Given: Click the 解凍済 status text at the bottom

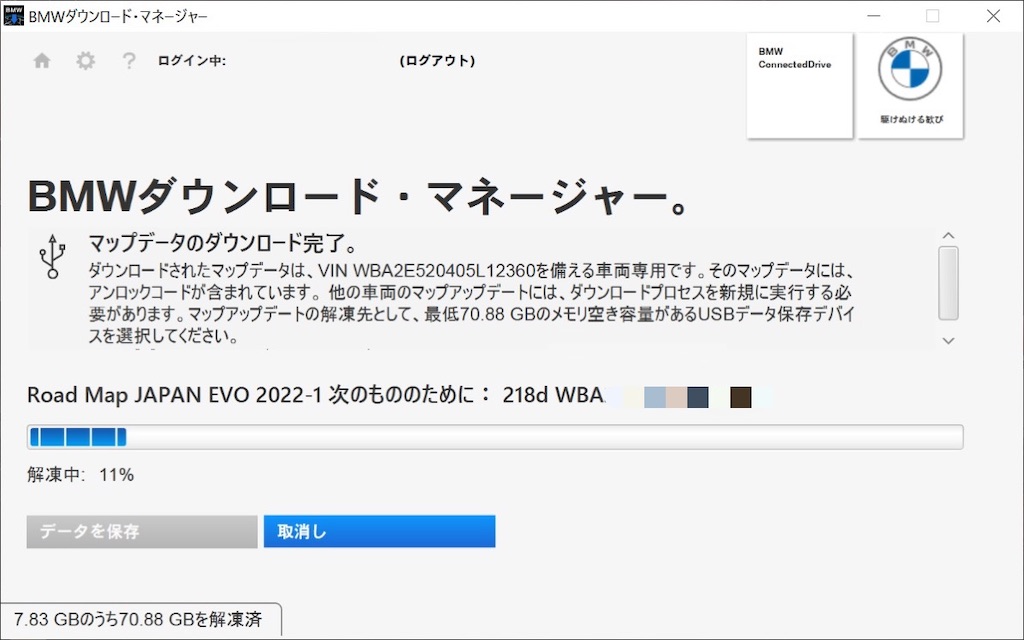Looking at the screenshot, I should tap(140, 620).
